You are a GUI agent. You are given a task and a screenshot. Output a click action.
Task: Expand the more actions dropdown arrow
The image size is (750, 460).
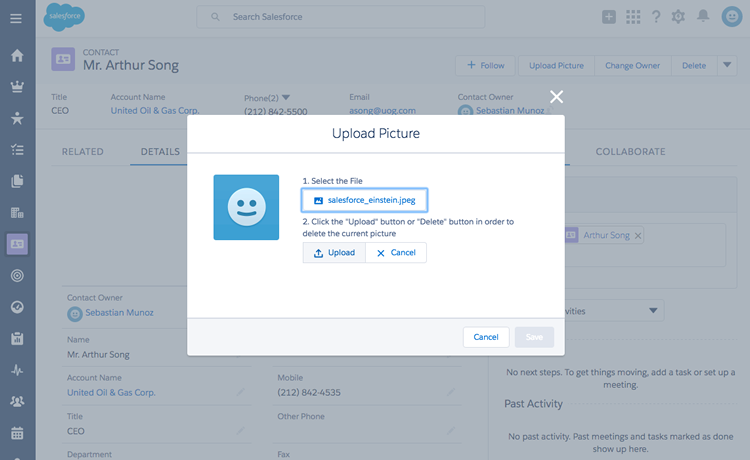pyautogui.click(x=727, y=66)
